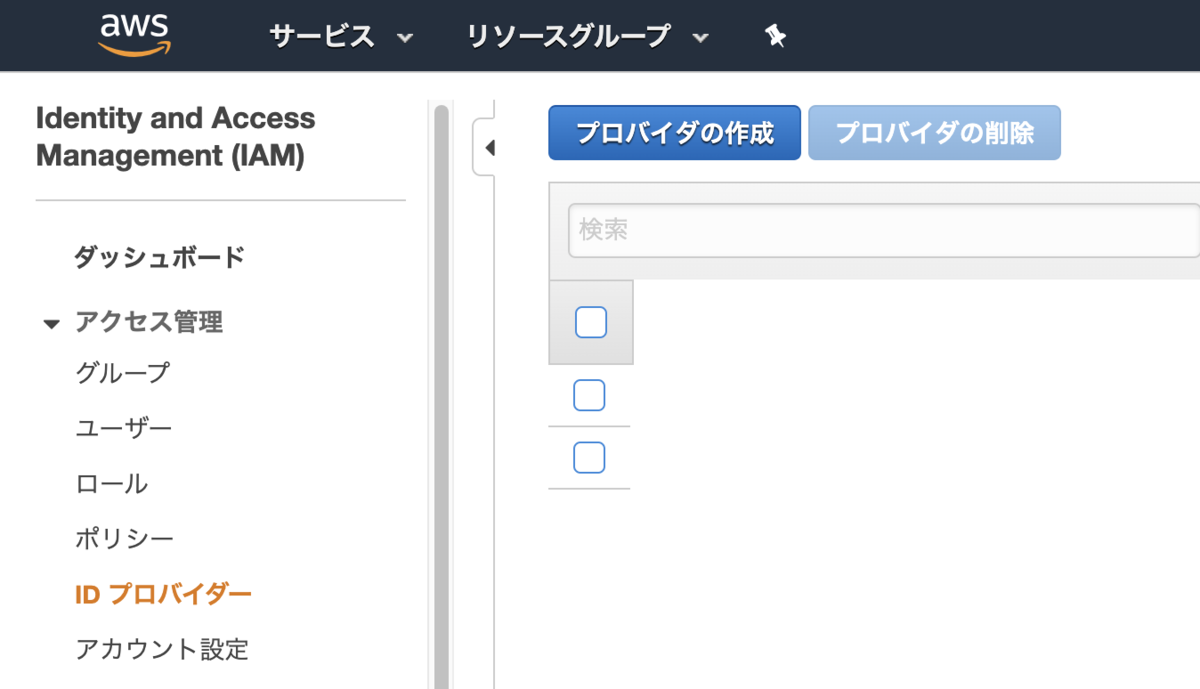The width and height of the screenshot is (1200, 689).
Task: Open the サービス dropdown menu
Action: tap(341, 37)
